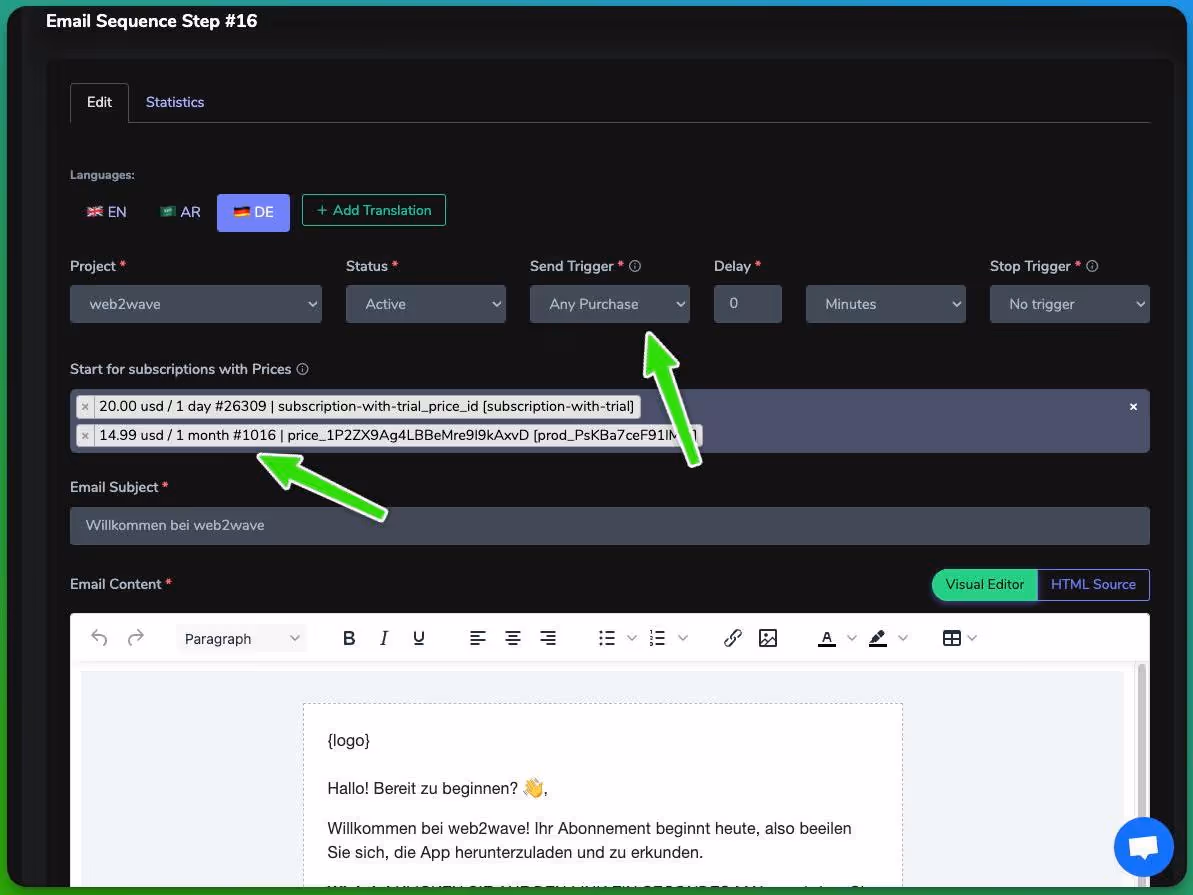Open Status dropdown showing Active

[x=425, y=304]
